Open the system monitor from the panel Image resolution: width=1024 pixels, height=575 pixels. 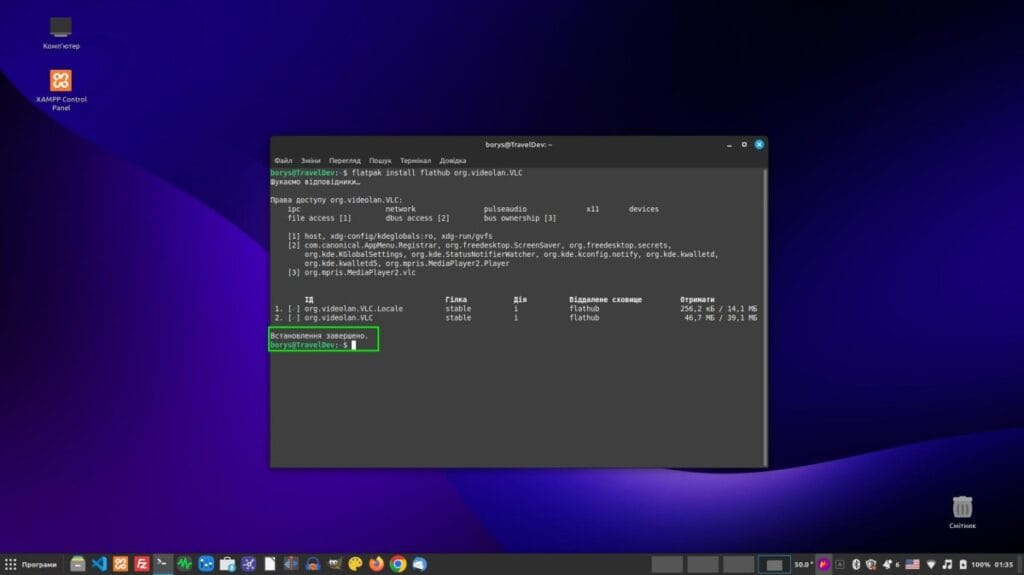[x=184, y=564]
